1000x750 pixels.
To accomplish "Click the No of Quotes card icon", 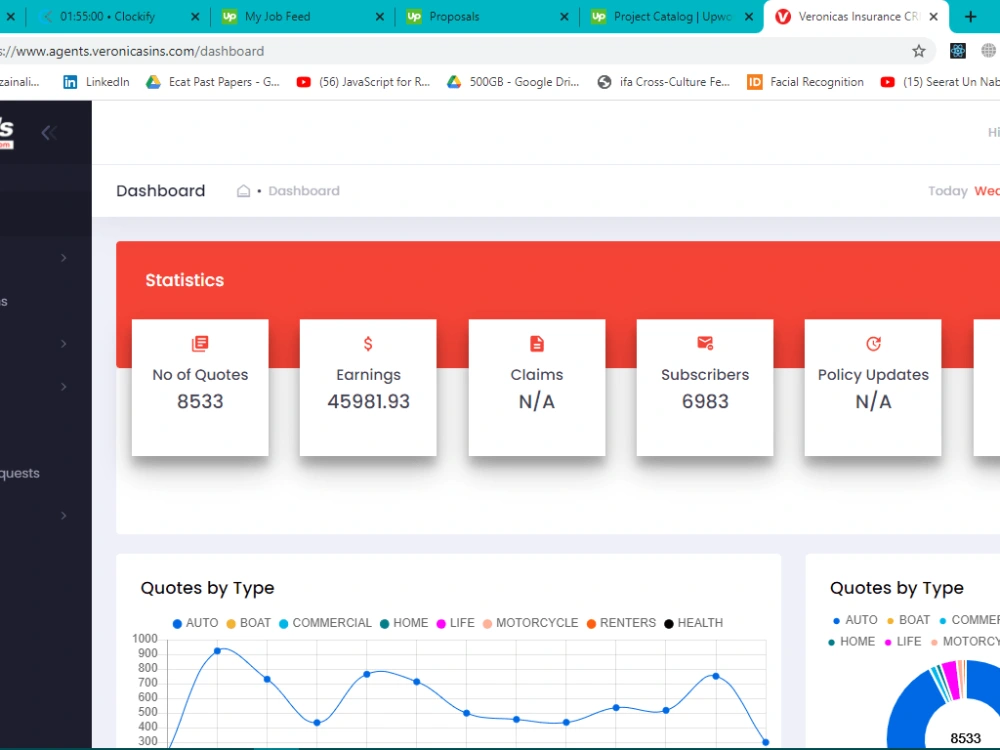I will point(200,342).
